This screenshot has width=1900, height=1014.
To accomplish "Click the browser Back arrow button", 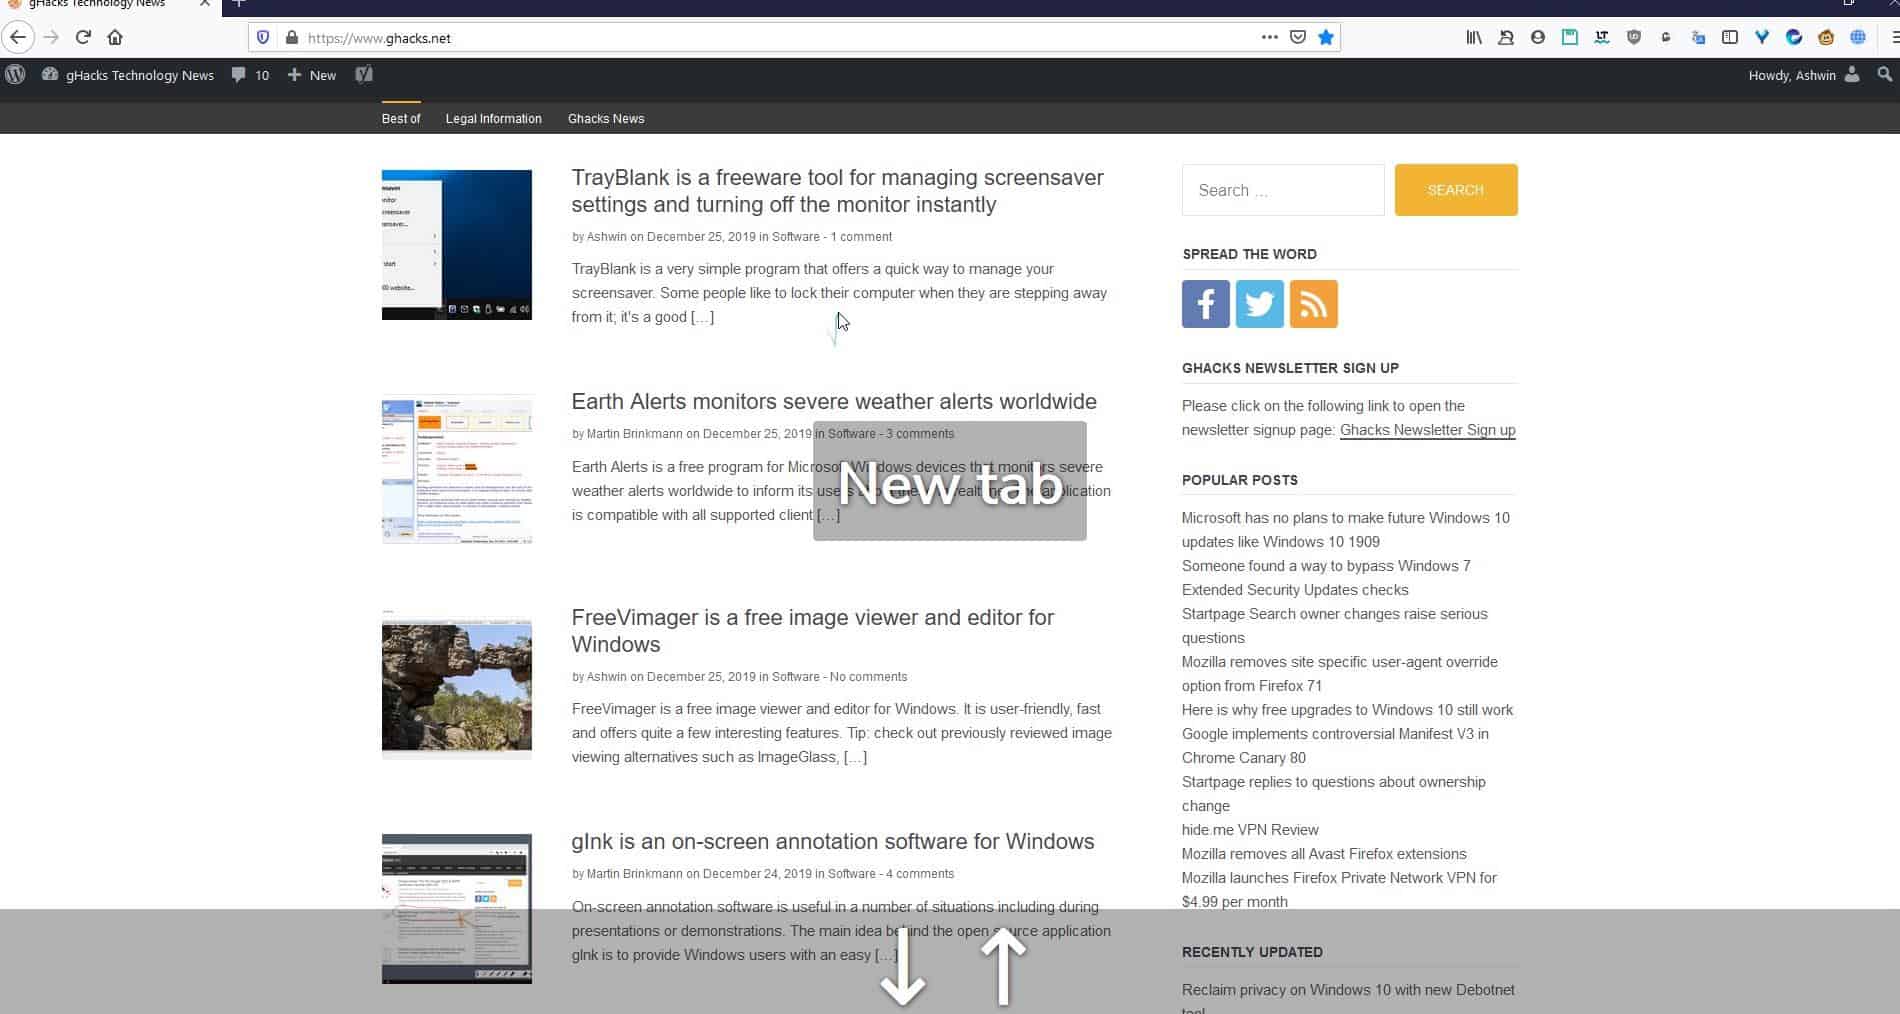I will click(18, 37).
